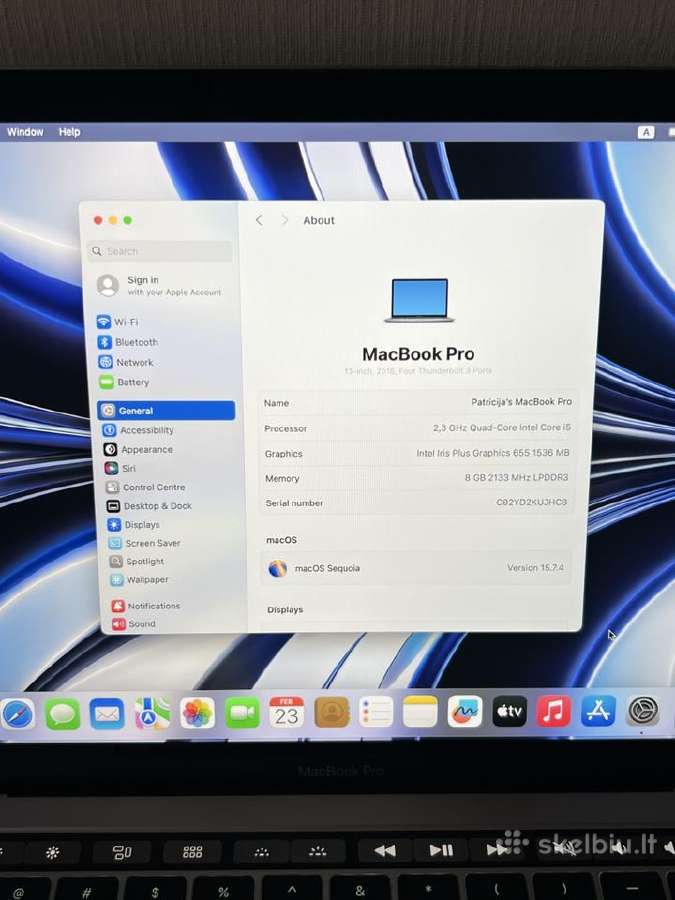Image resolution: width=675 pixels, height=900 pixels.
Task: Select Network in the sidebar
Action: (x=126, y=362)
